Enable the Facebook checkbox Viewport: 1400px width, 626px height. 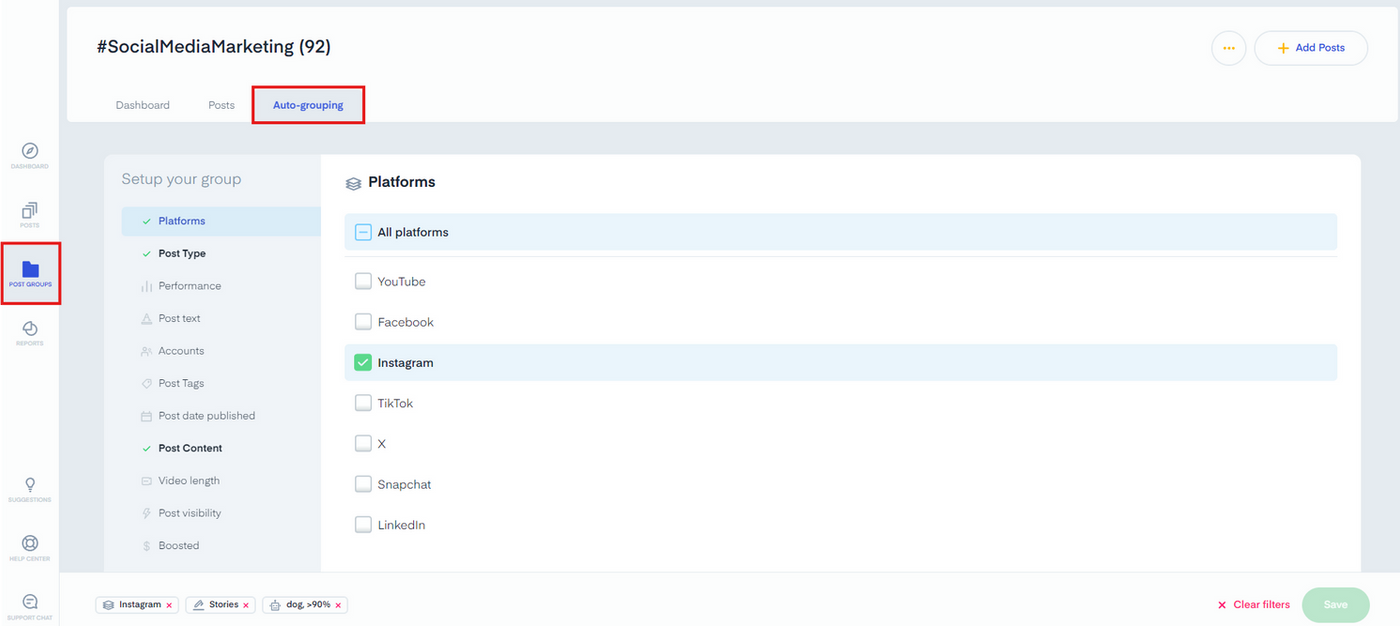(x=363, y=322)
